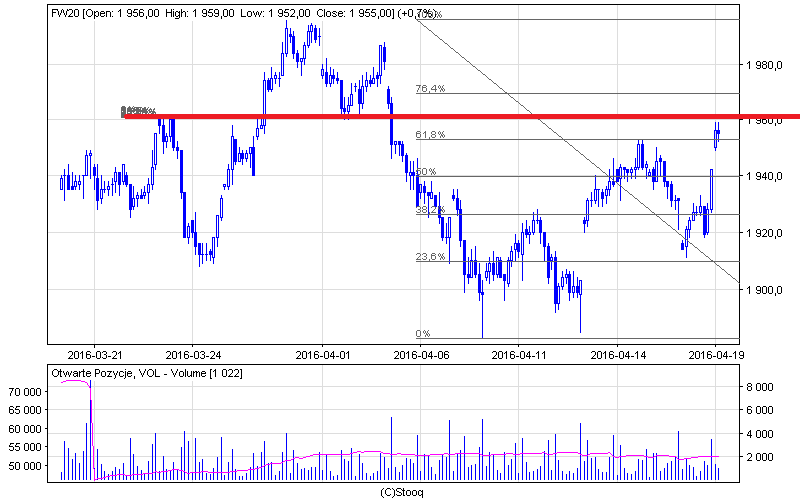
Task: Click the (C)Stooq copyright text
Action: pos(402,492)
